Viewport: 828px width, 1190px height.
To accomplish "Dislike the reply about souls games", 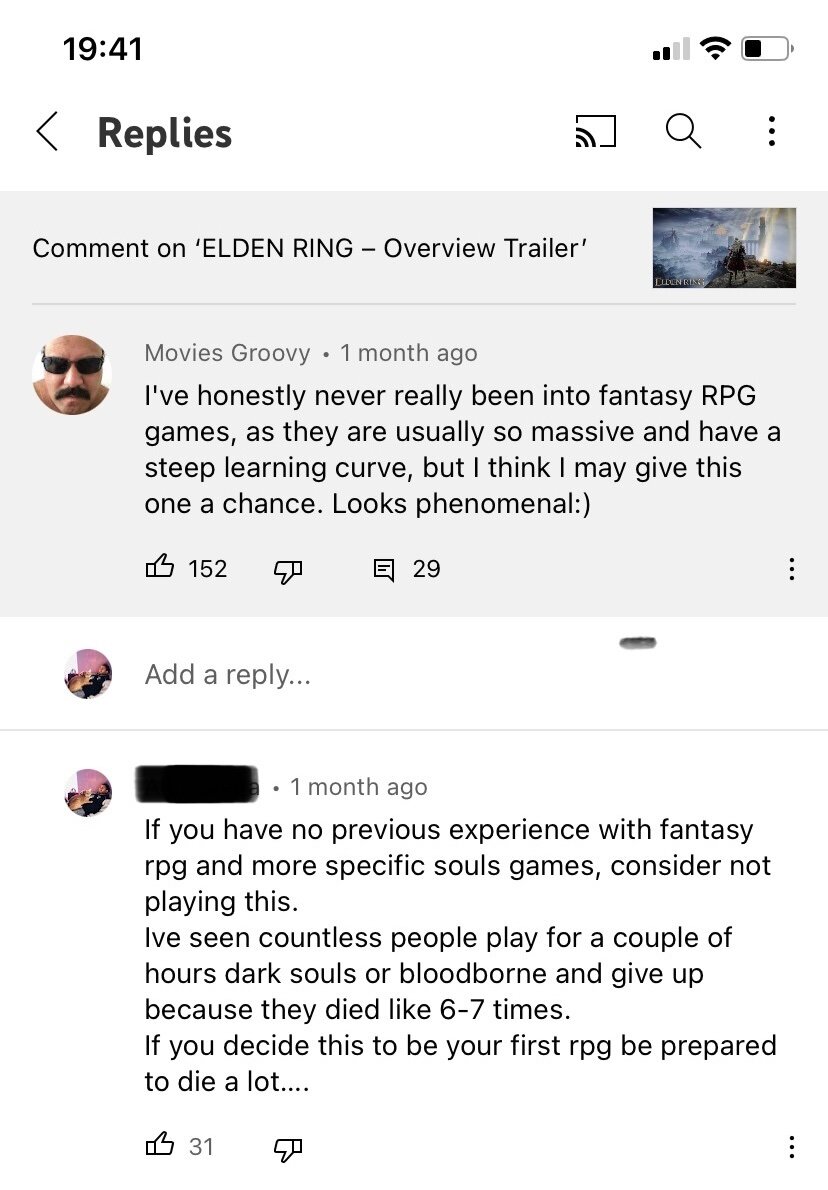I will (288, 1148).
